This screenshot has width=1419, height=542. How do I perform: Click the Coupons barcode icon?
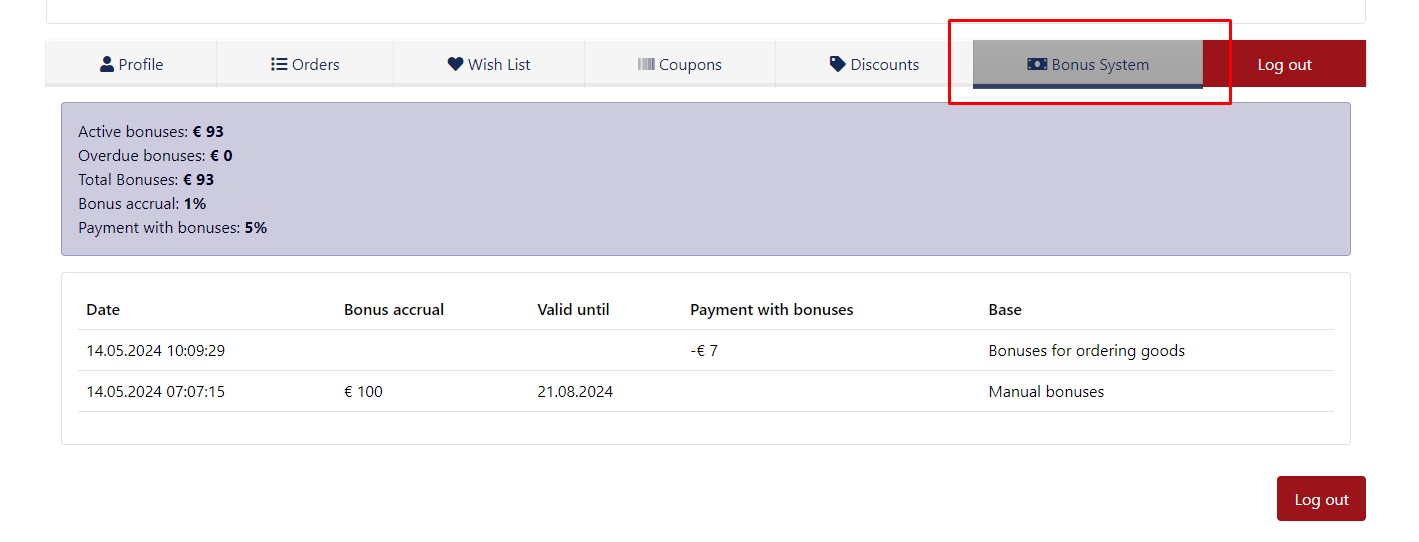point(646,64)
